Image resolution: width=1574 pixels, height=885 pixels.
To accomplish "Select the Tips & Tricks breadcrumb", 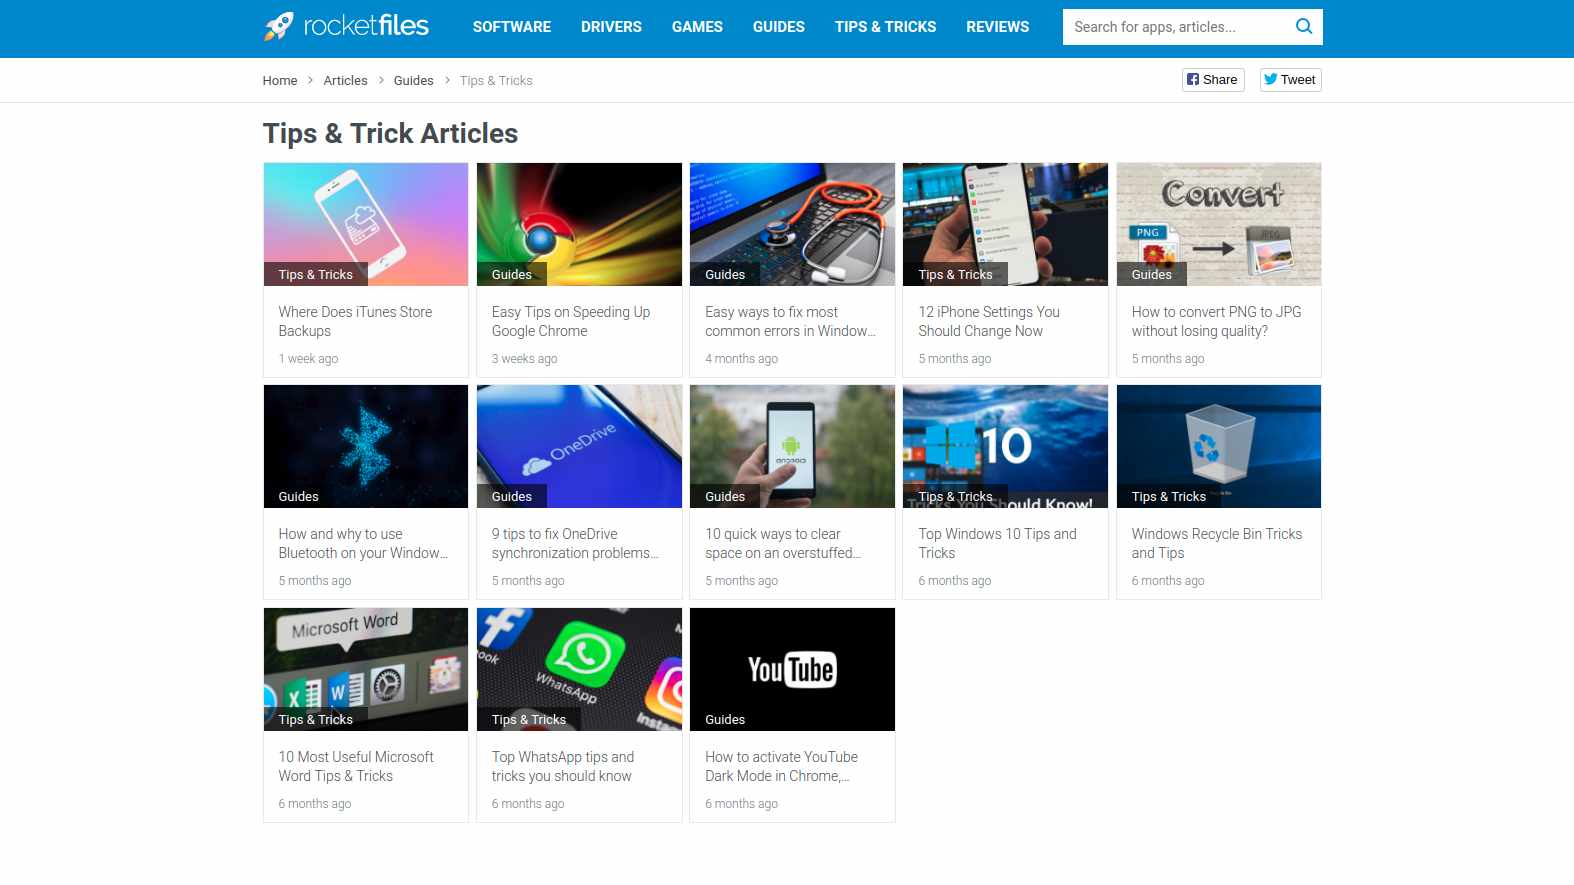I will coord(496,81).
